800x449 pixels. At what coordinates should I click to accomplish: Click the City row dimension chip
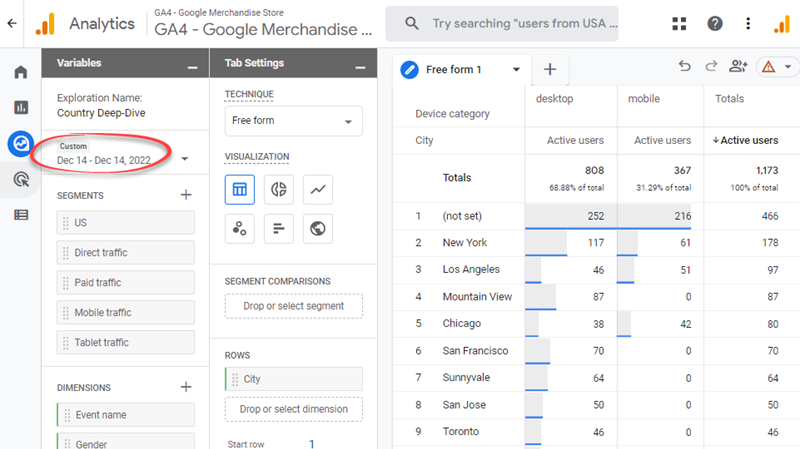294,379
